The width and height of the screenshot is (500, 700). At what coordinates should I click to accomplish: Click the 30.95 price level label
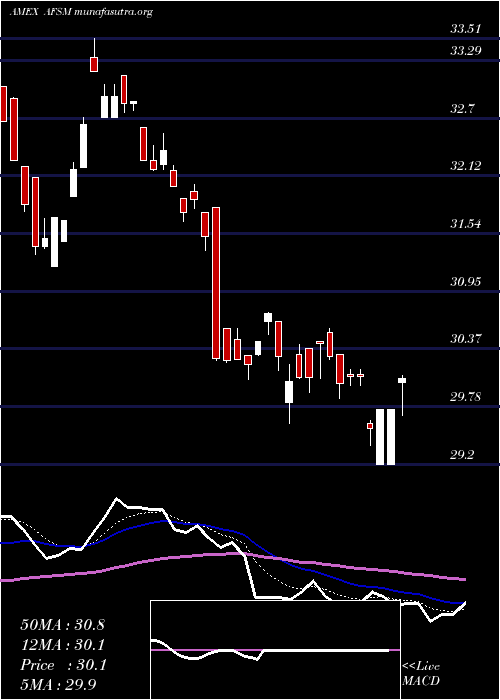[465, 282]
